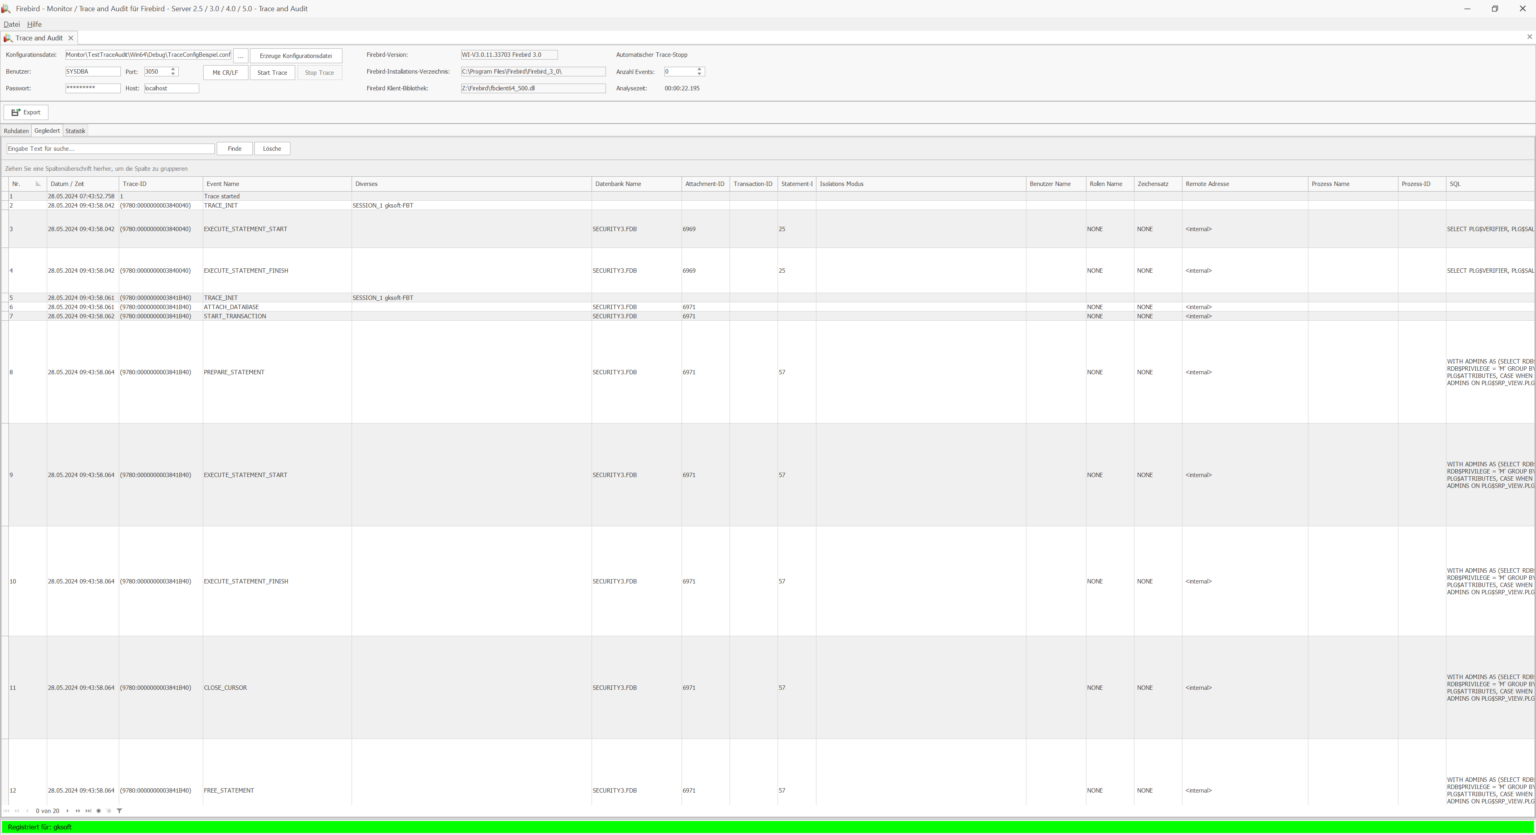Image resolution: width=1536 pixels, height=835 pixels.
Task: Toggle the Mit CR/LF button
Action: [x=225, y=73]
